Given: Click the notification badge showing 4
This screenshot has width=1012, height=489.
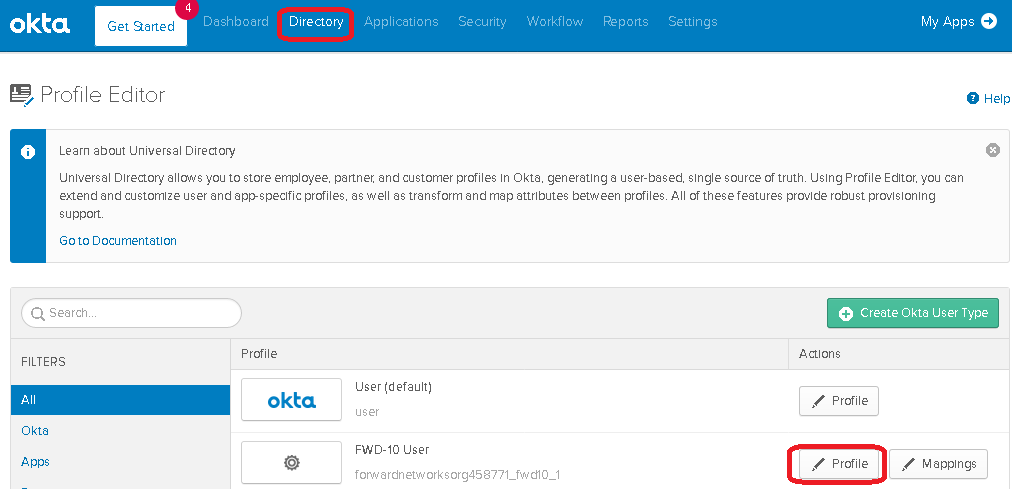Looking at the screenshot, I should click(x=187, y=8).
